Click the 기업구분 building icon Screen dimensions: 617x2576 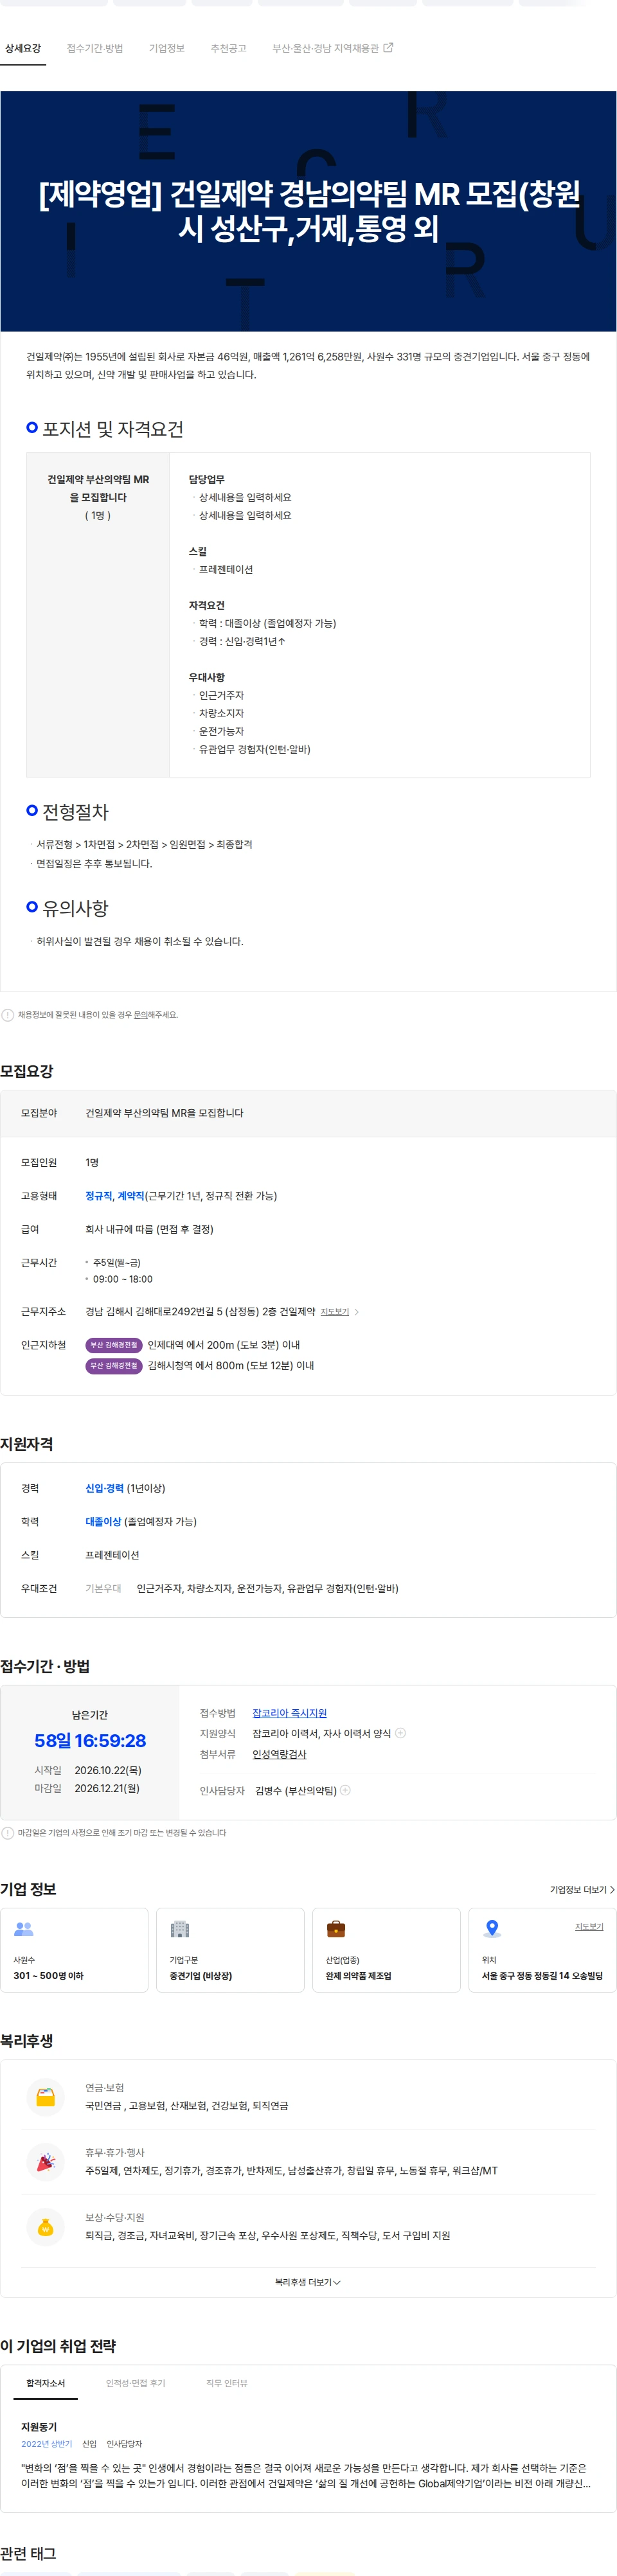point(180,1928)
